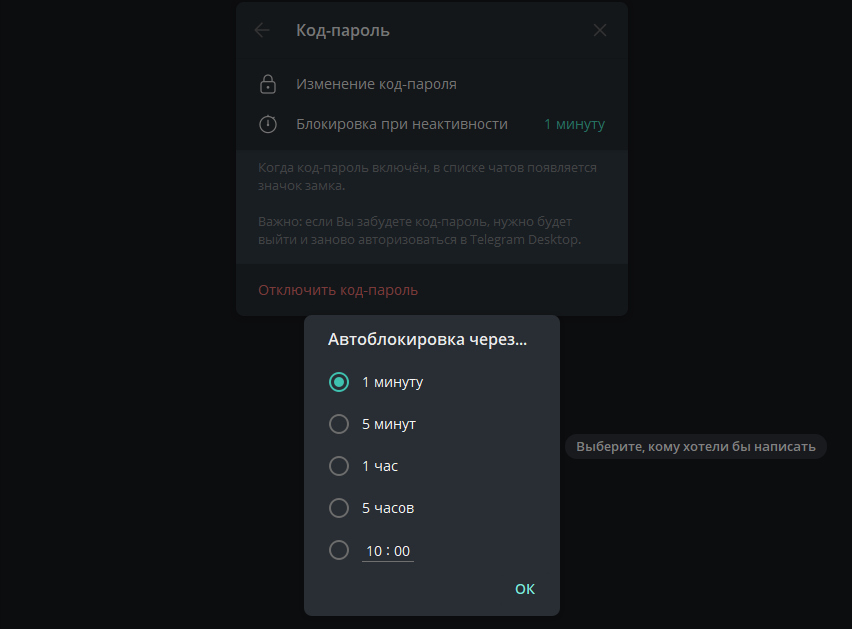Open Блокировка при неактивности setting
Screen dimensions: 852x629
(x=402, y=125)
